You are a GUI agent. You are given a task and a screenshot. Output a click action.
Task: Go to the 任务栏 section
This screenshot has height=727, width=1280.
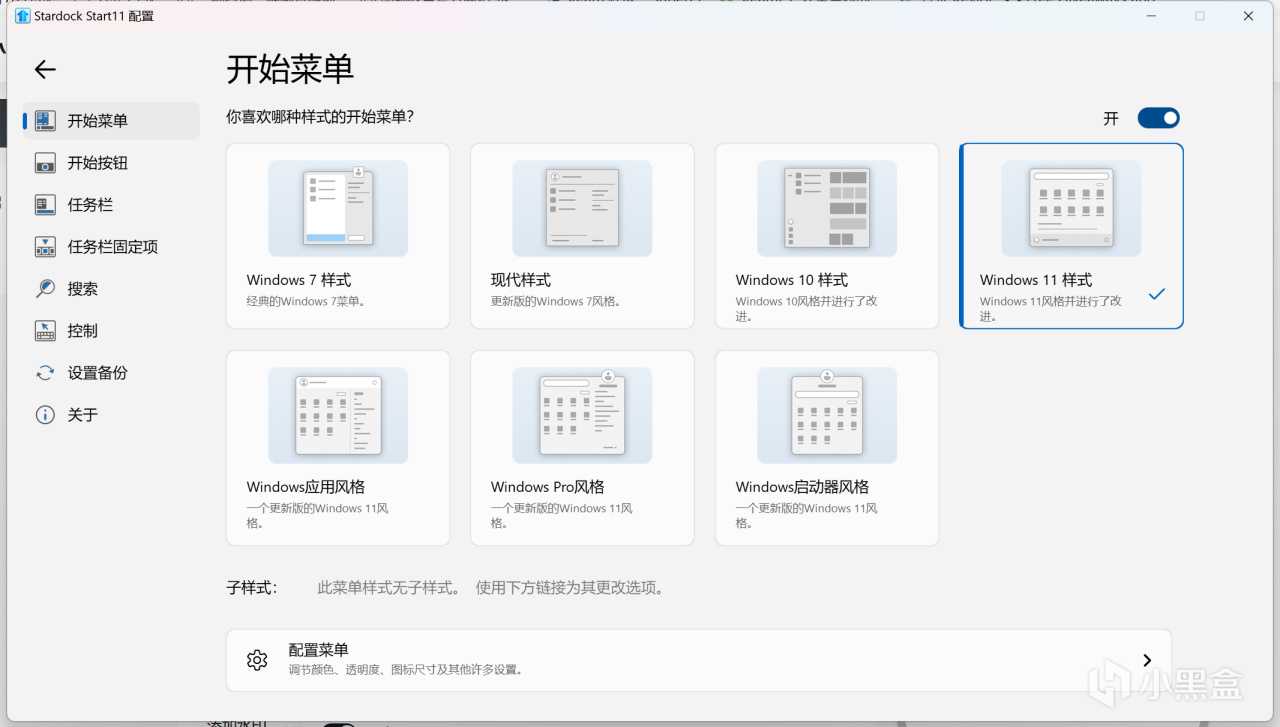(111, 205)
